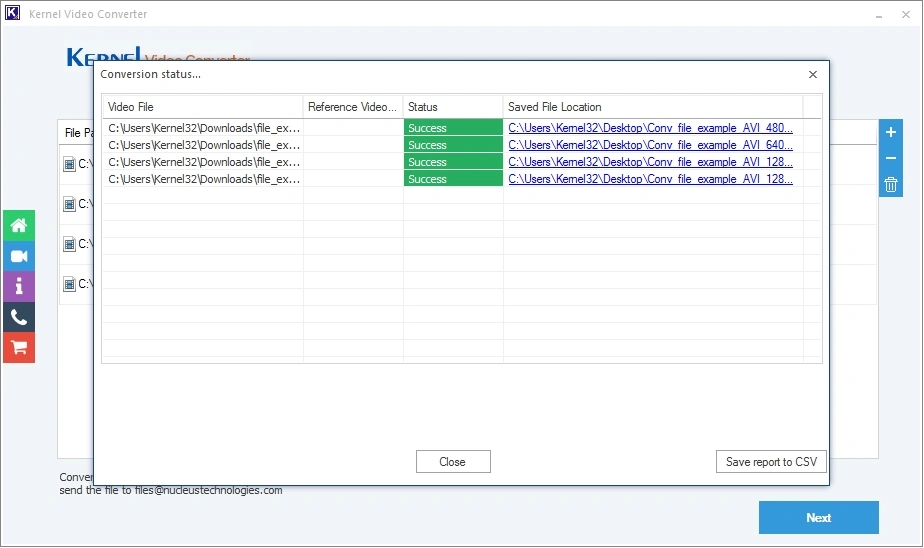Click the Close button
Image resolution: width=924 pixels, height=548 pixels.
point(453,462)
